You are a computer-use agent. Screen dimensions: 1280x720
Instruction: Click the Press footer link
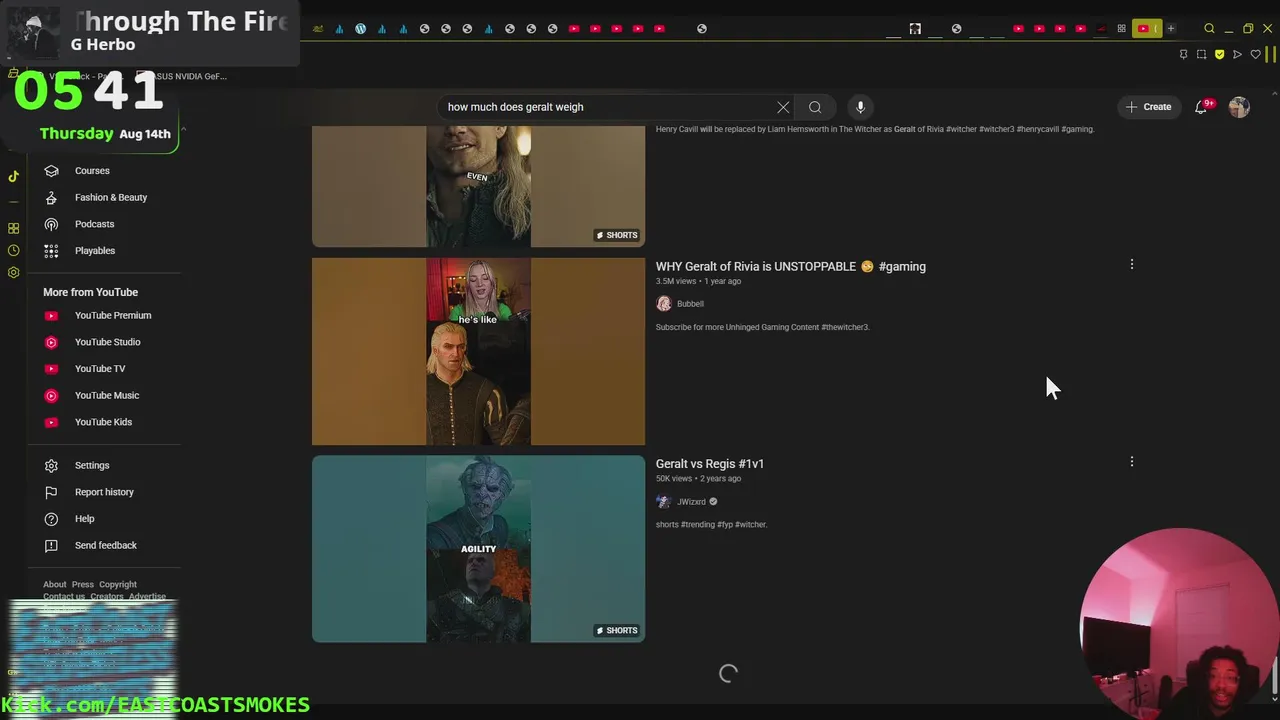pos(82,584)
